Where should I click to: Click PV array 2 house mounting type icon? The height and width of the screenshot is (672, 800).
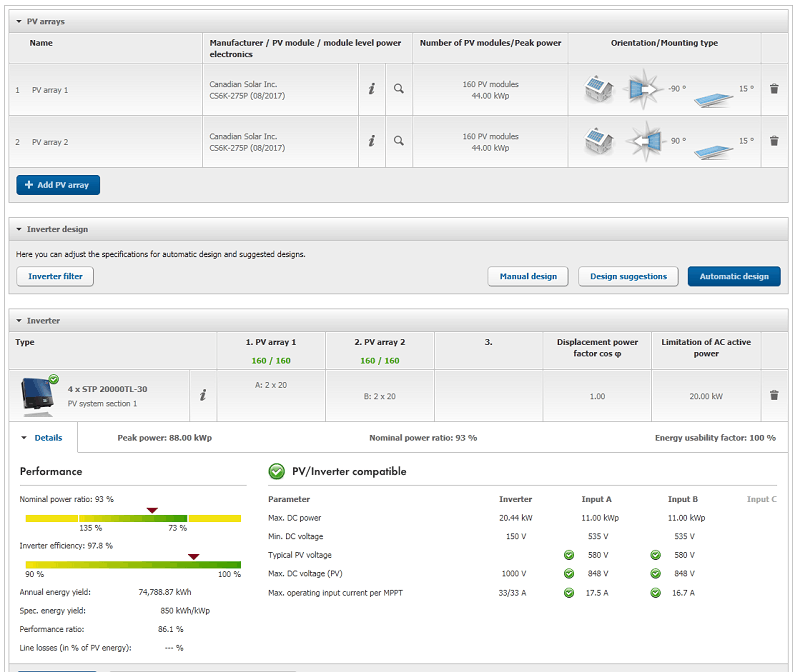(x=599, y=141)
